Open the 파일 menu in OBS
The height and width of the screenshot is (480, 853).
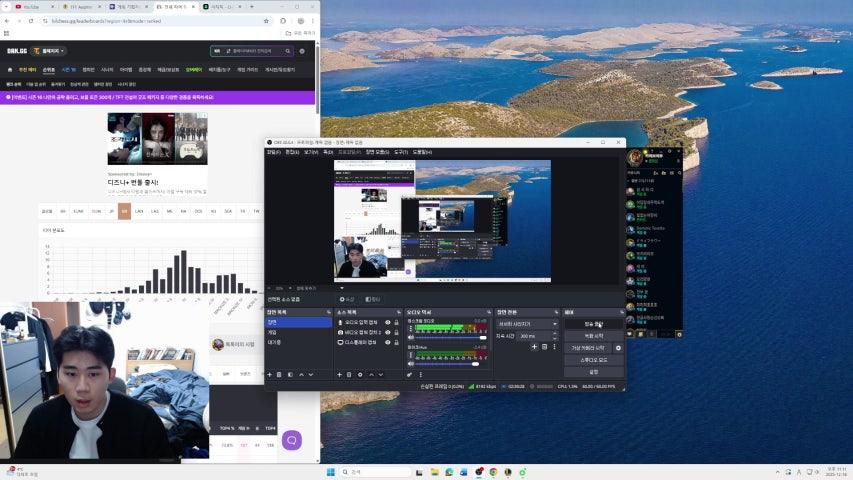(273, 152)
